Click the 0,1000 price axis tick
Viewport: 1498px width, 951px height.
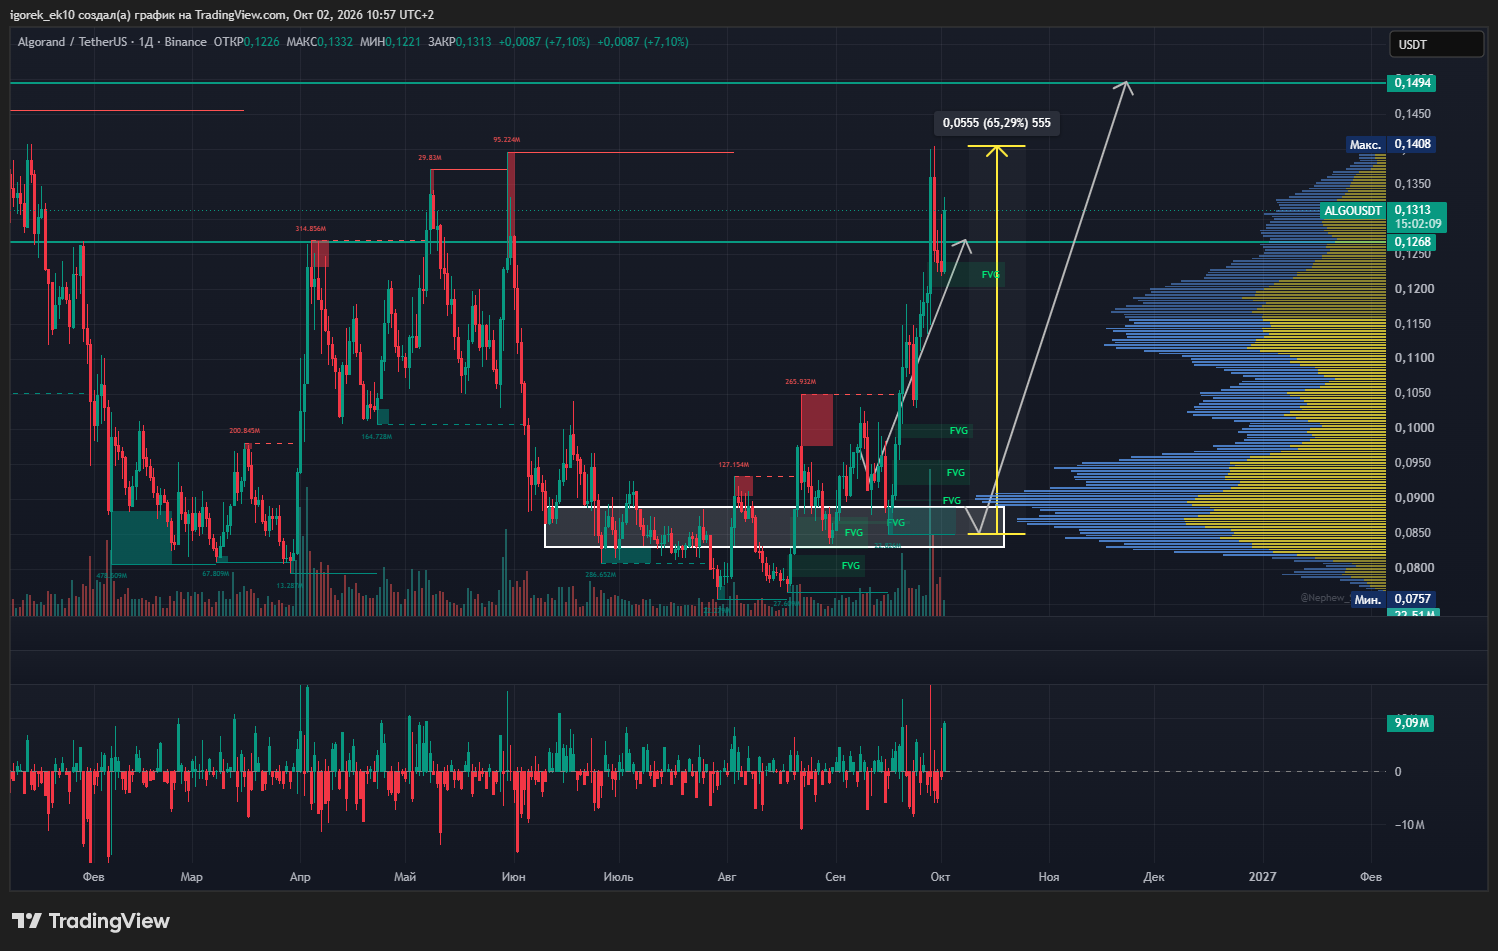click(x=1414, y=428)
